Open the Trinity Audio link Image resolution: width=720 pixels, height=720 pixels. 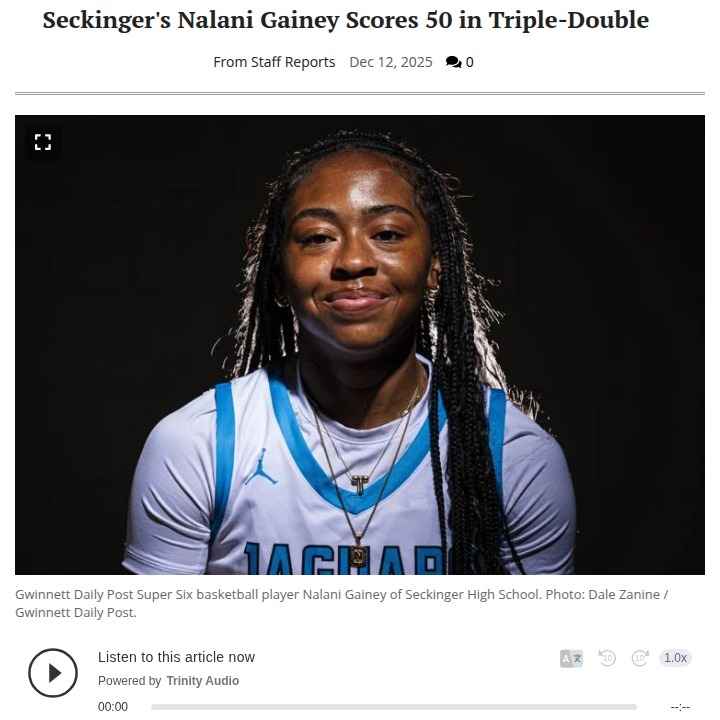[x=202, y=681]
